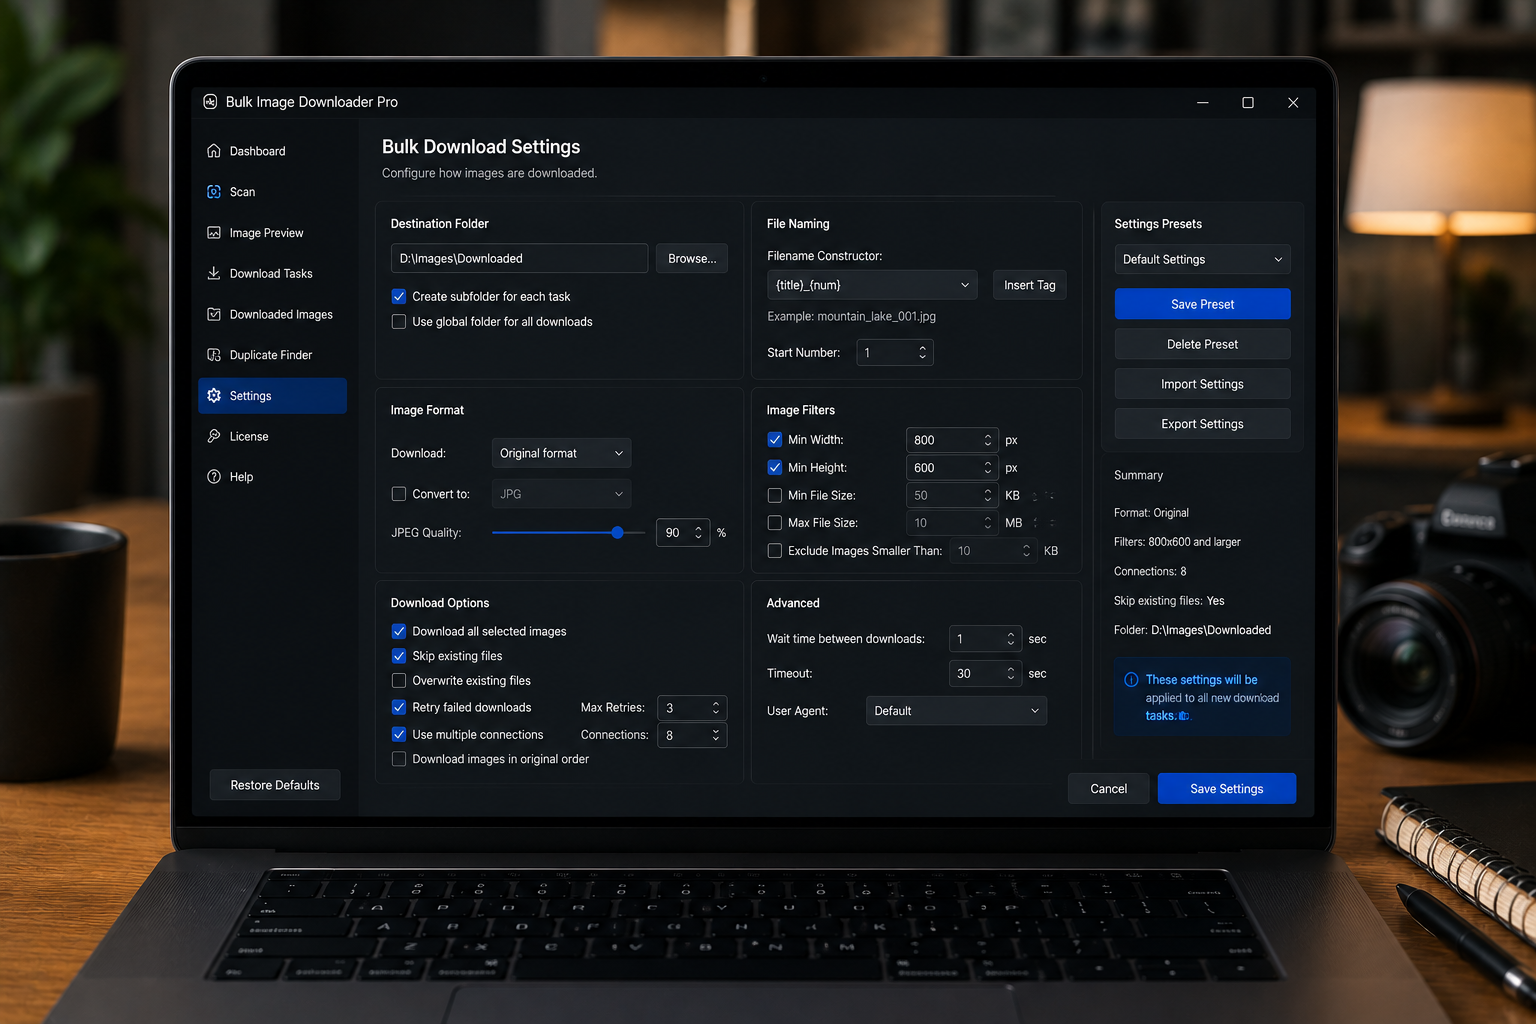This screenshot has width=1536, height=1024.
Task: Click Import Settings
Action: click(x=1202, y=384)
